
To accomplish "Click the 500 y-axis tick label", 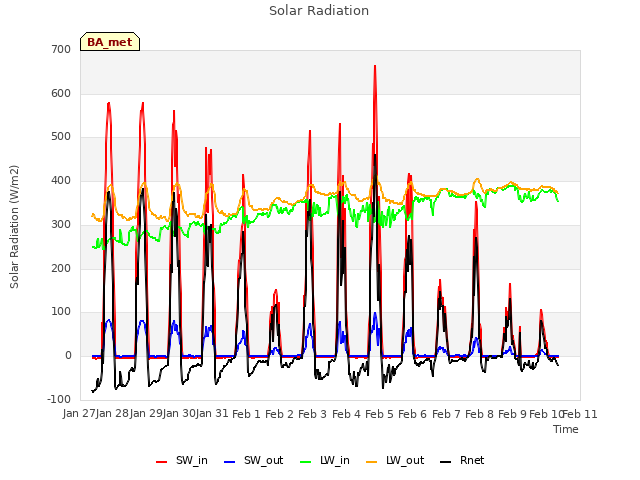I will pyautogui.click(x=61, y=137).
